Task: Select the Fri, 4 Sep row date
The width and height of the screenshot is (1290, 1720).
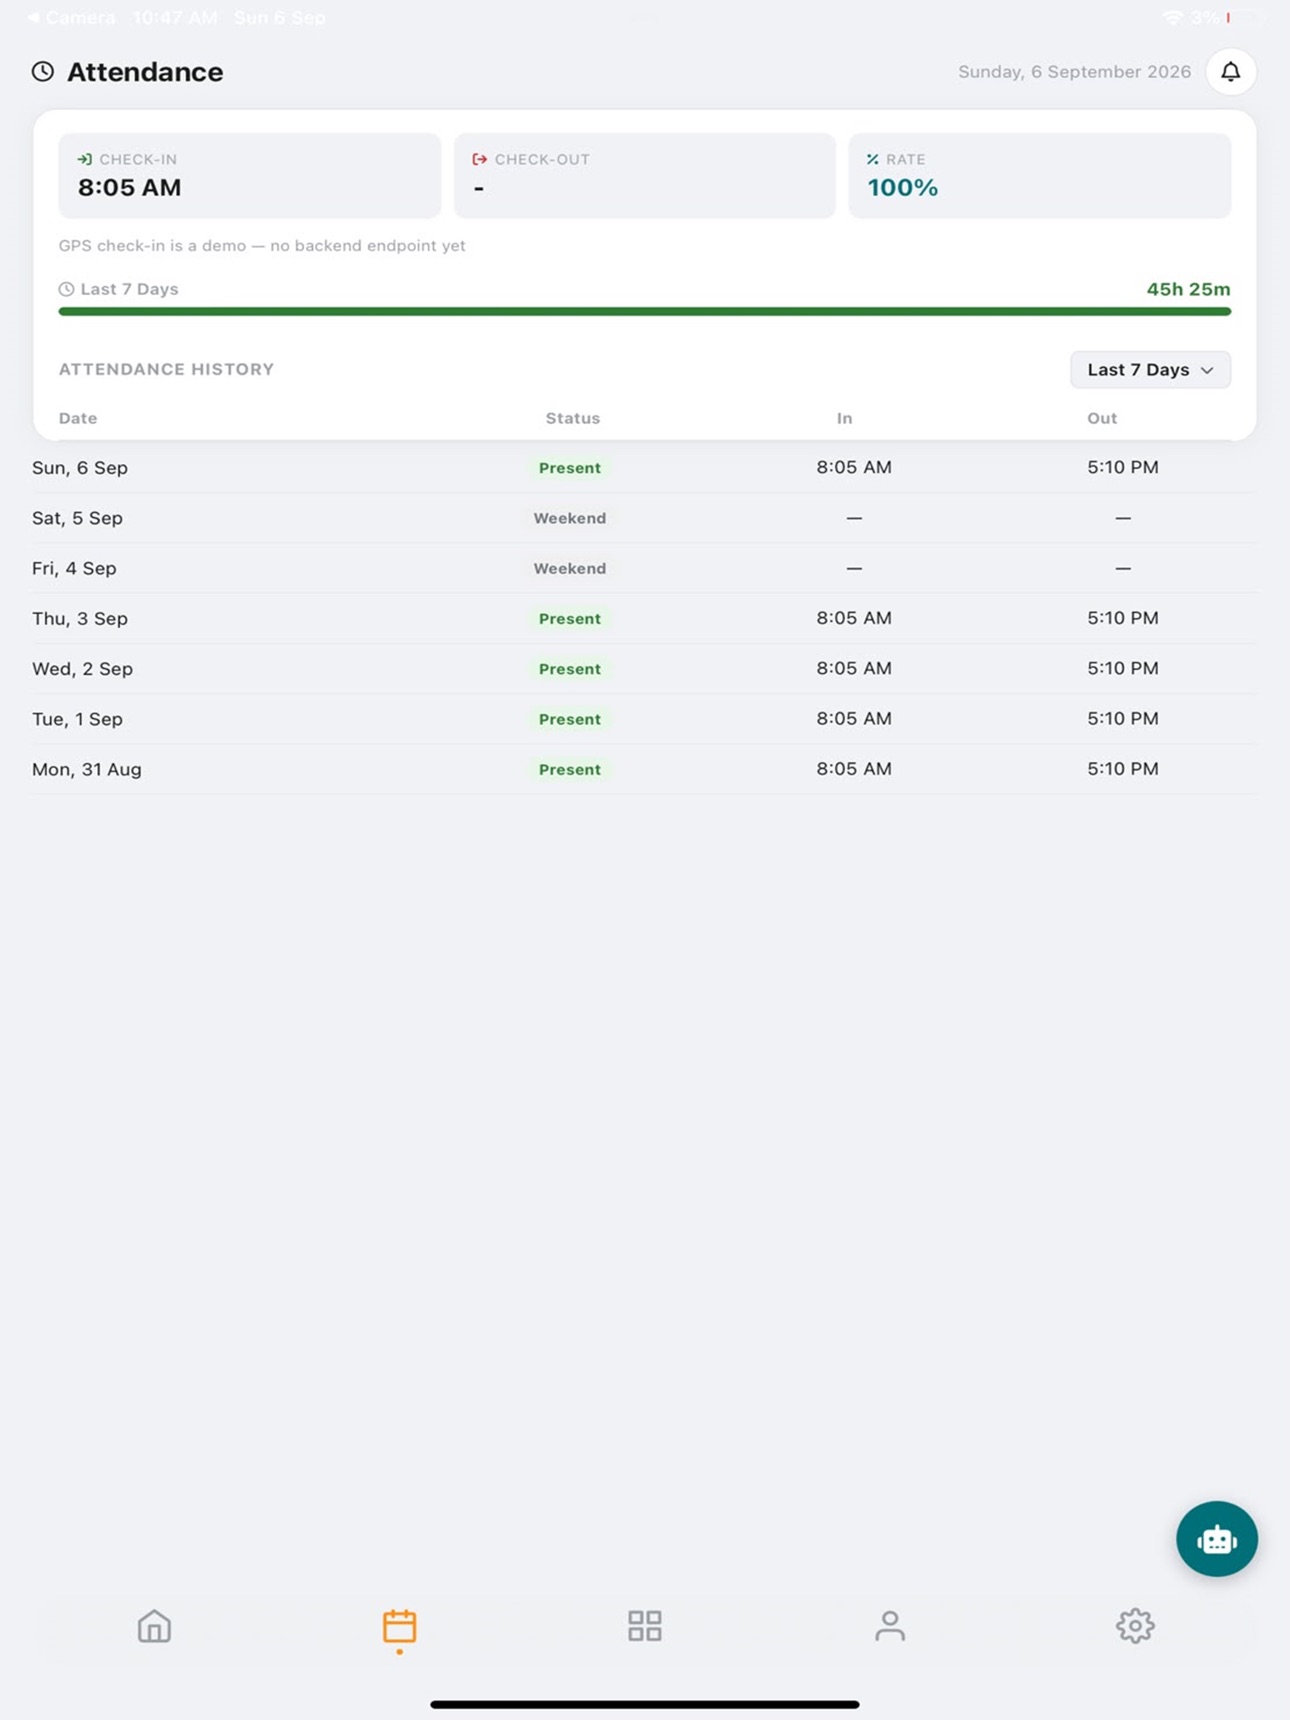Action: [74, 568]
